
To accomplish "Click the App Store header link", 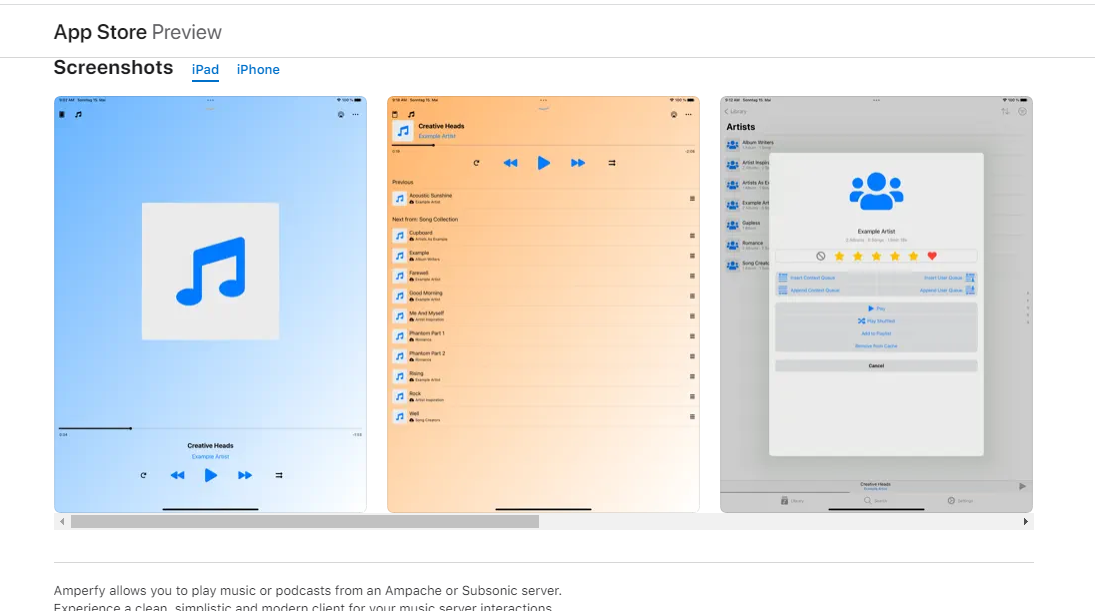I will point(100,32).
